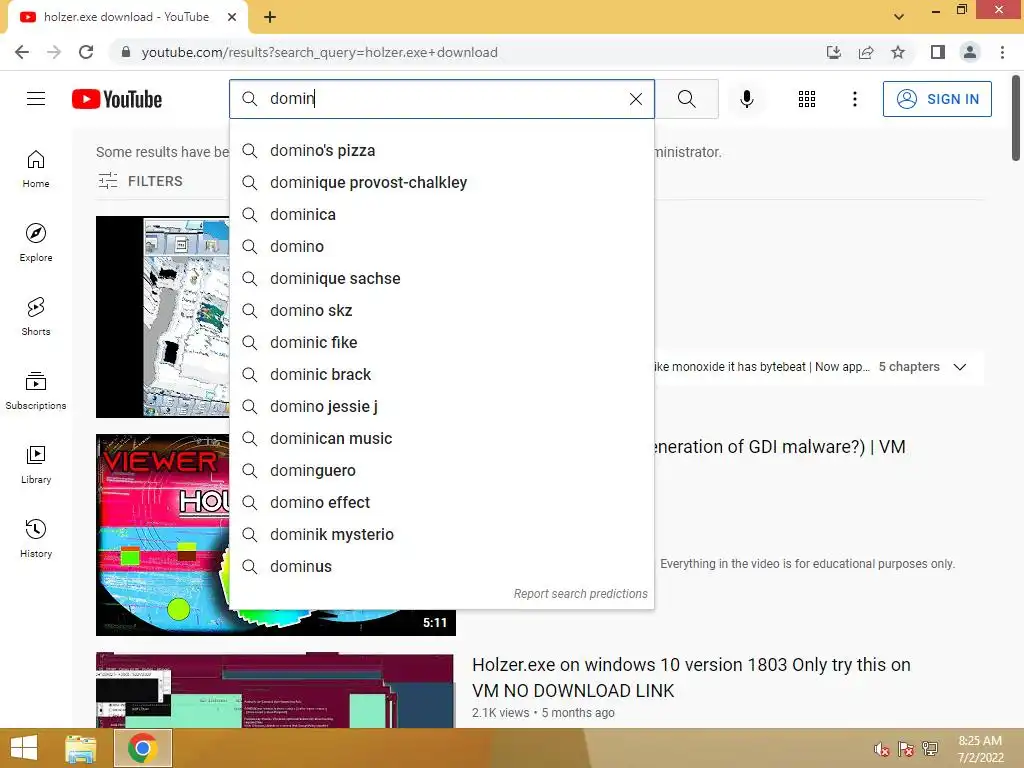Toggle the browser side panel
Image resolution: width=1024 pixels, height=768 pixels.
click(x=938, y=52)
